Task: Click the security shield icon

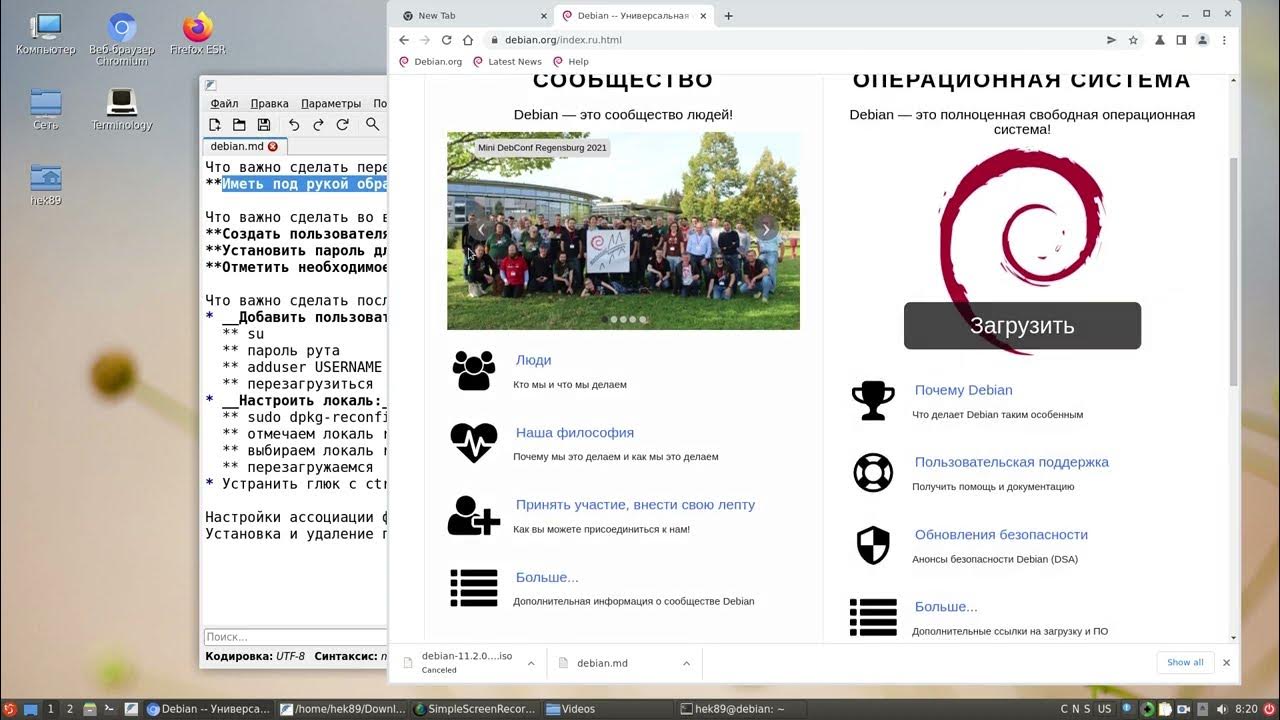Action: click(x=873, y=545)
